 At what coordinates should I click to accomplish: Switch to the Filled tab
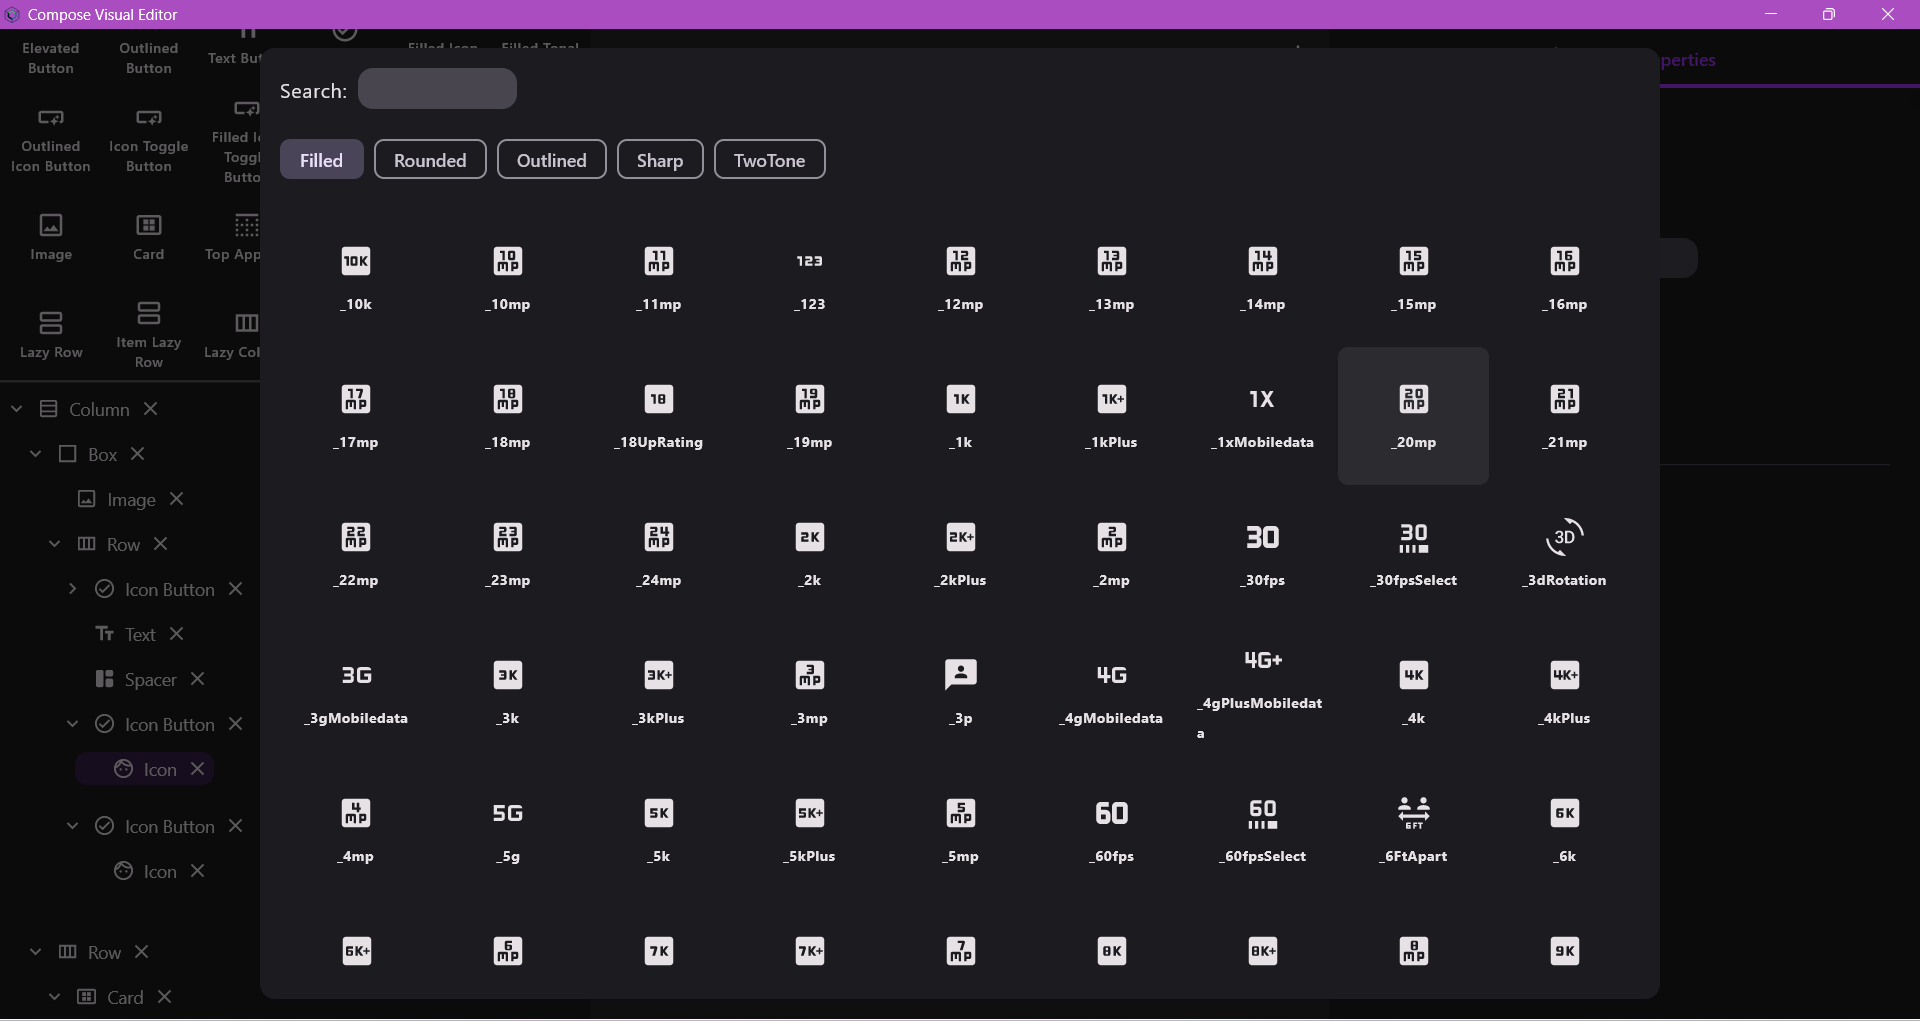pos(321,159)
